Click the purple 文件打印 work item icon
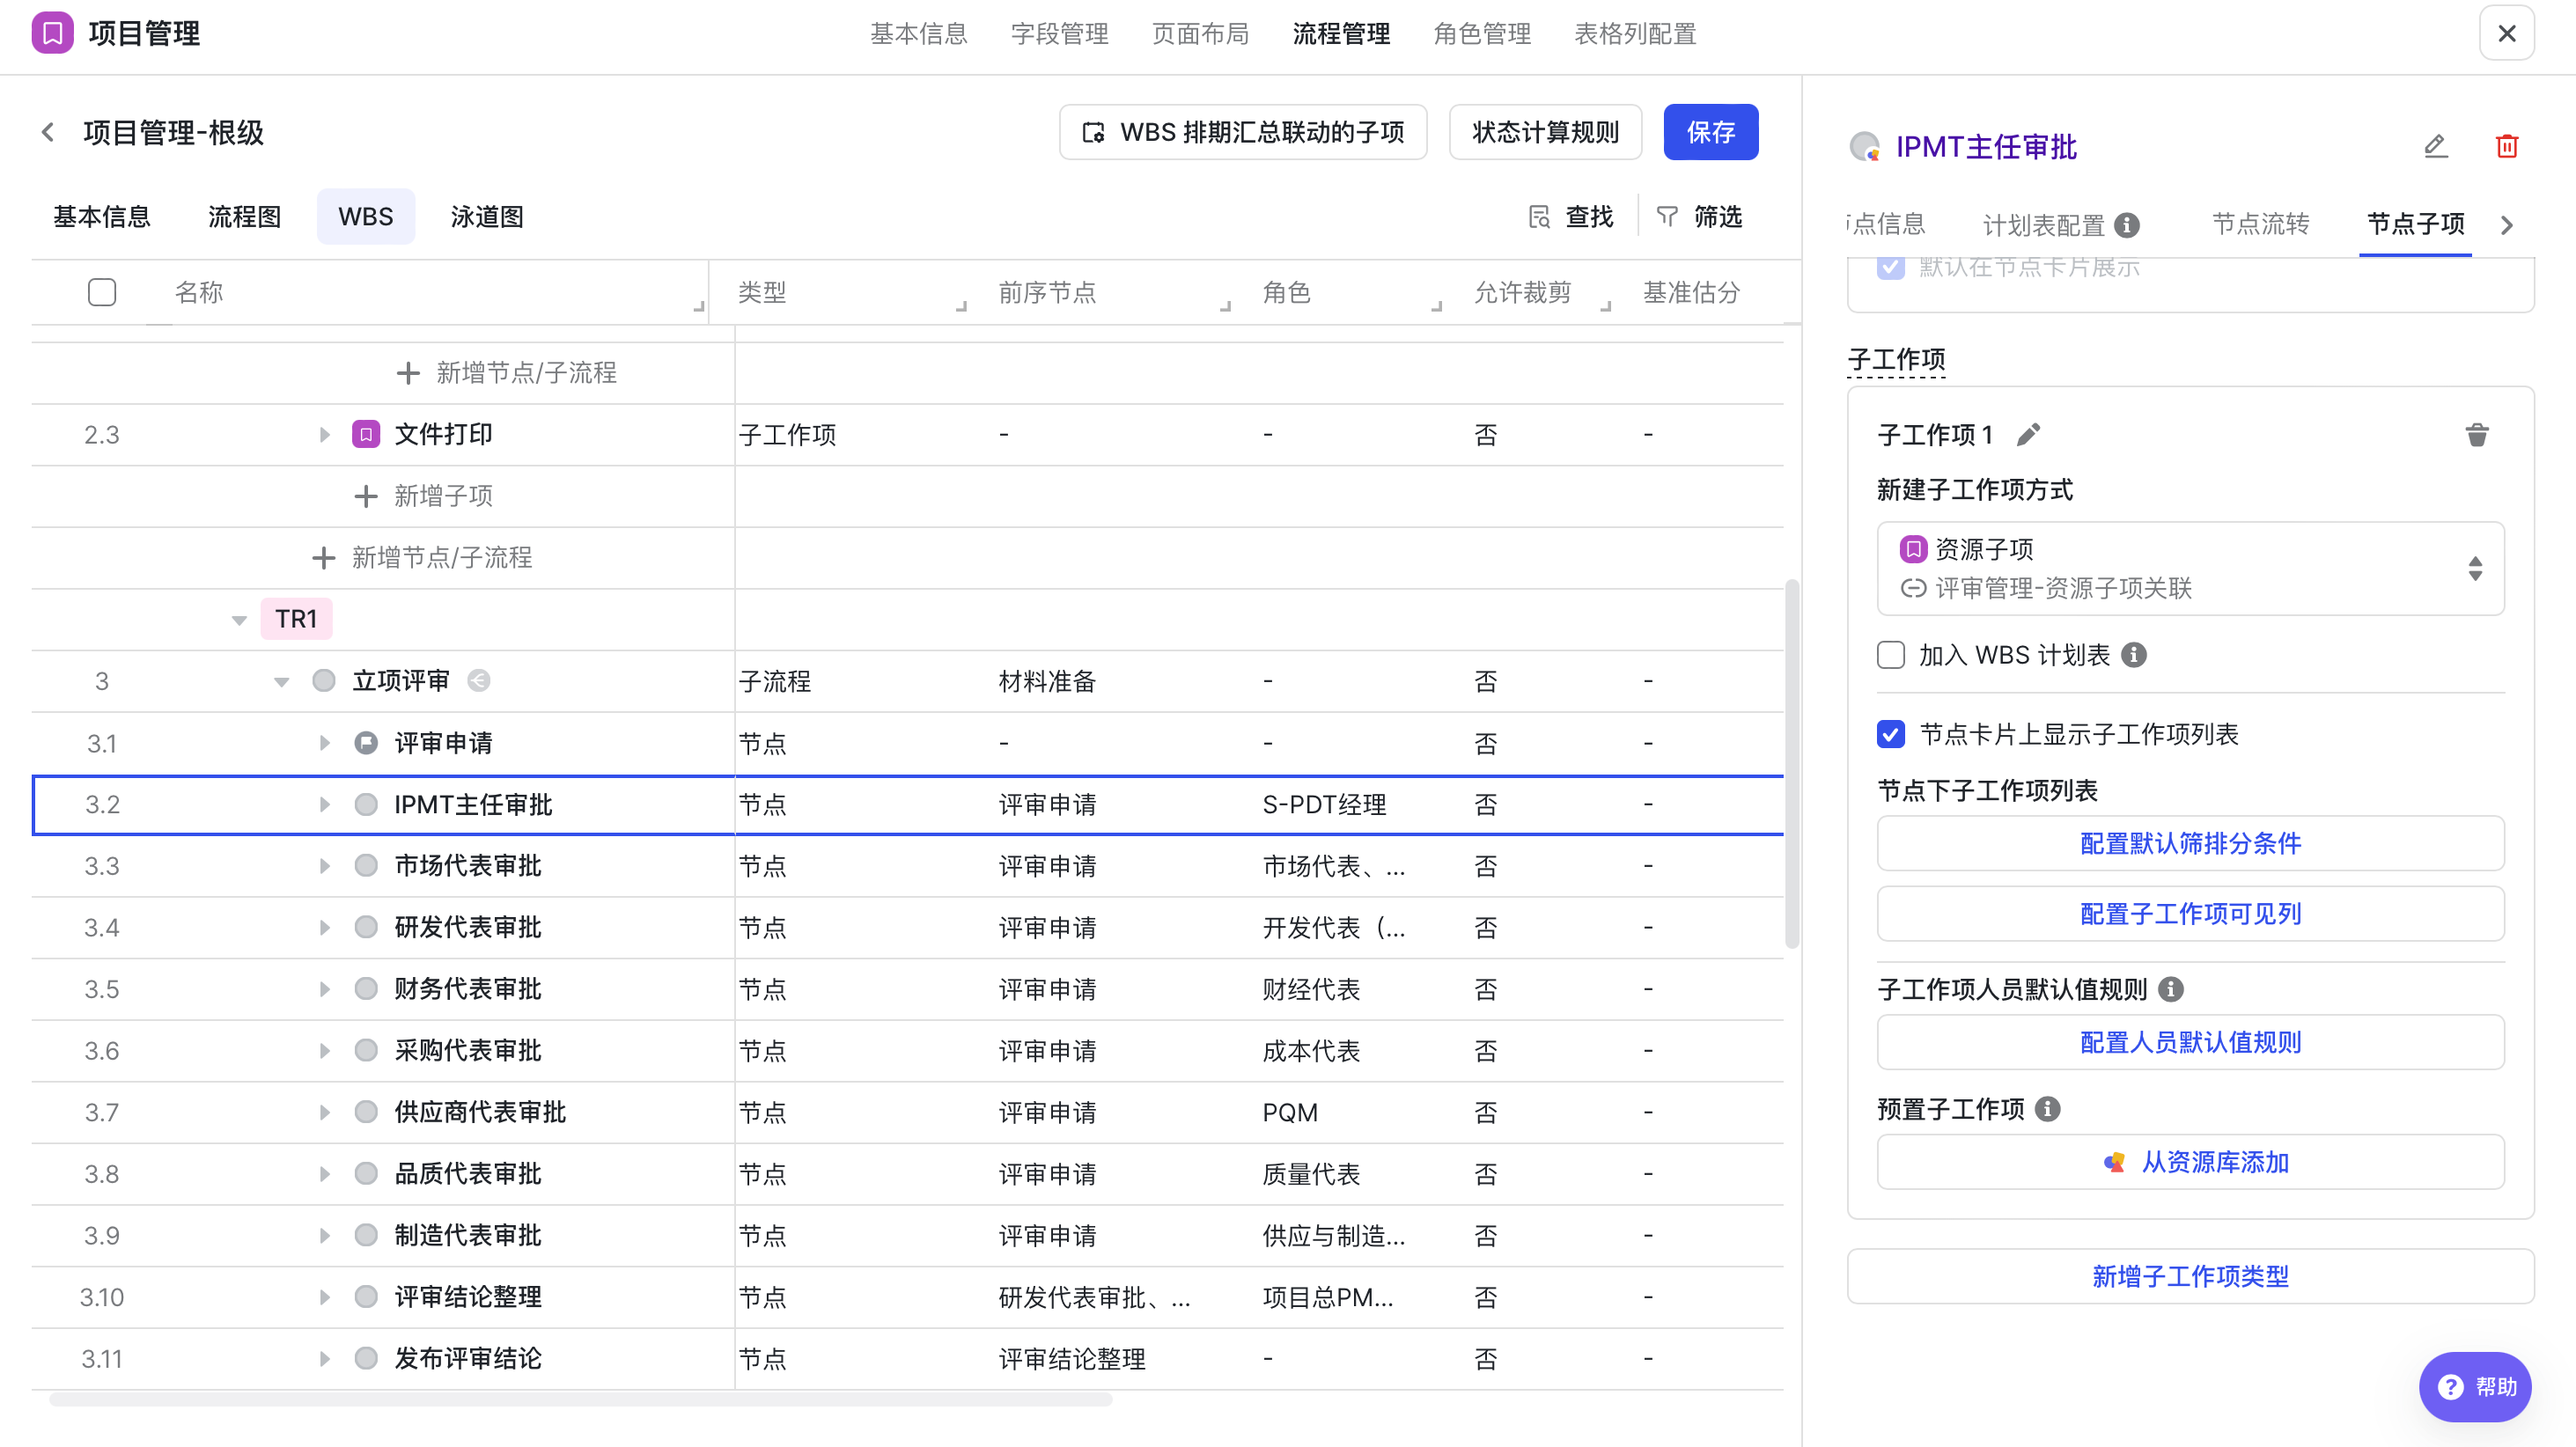 pyautogui.click(x=366, y=434)
